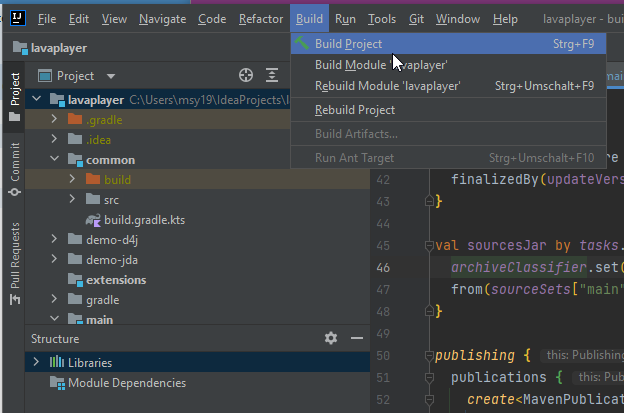
Task: Choose Build Project from the menu
Action: tap(348, 44)
